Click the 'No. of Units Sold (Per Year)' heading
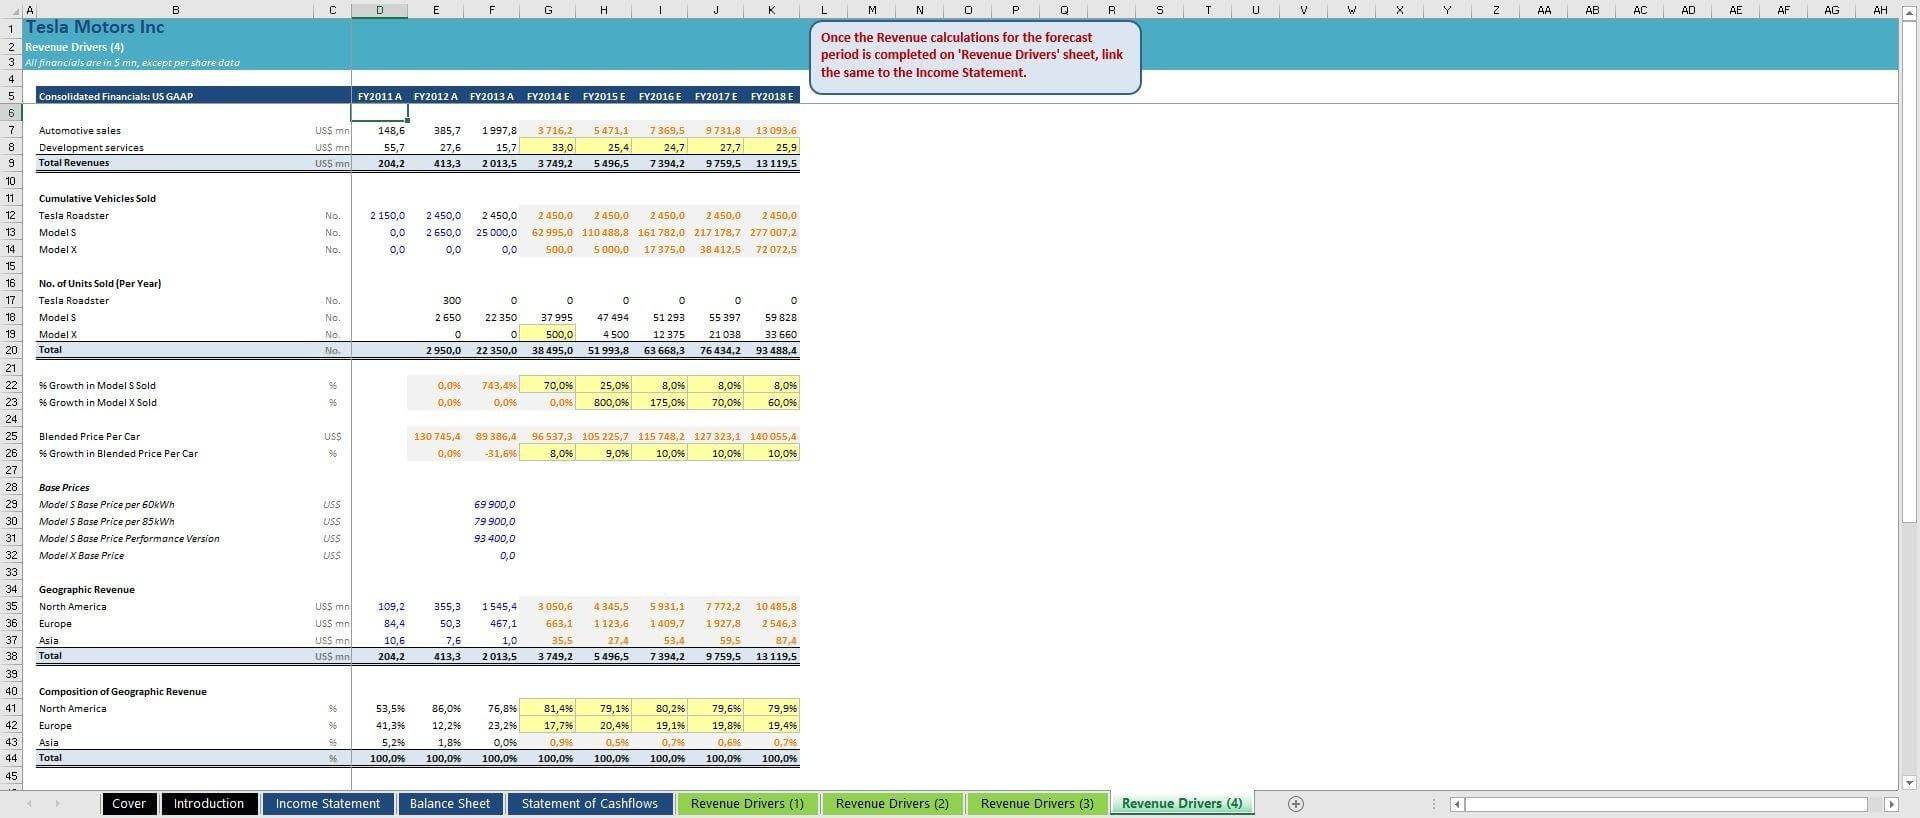The height and width of the screenshot is (818, 1920). tap(100, 283)
